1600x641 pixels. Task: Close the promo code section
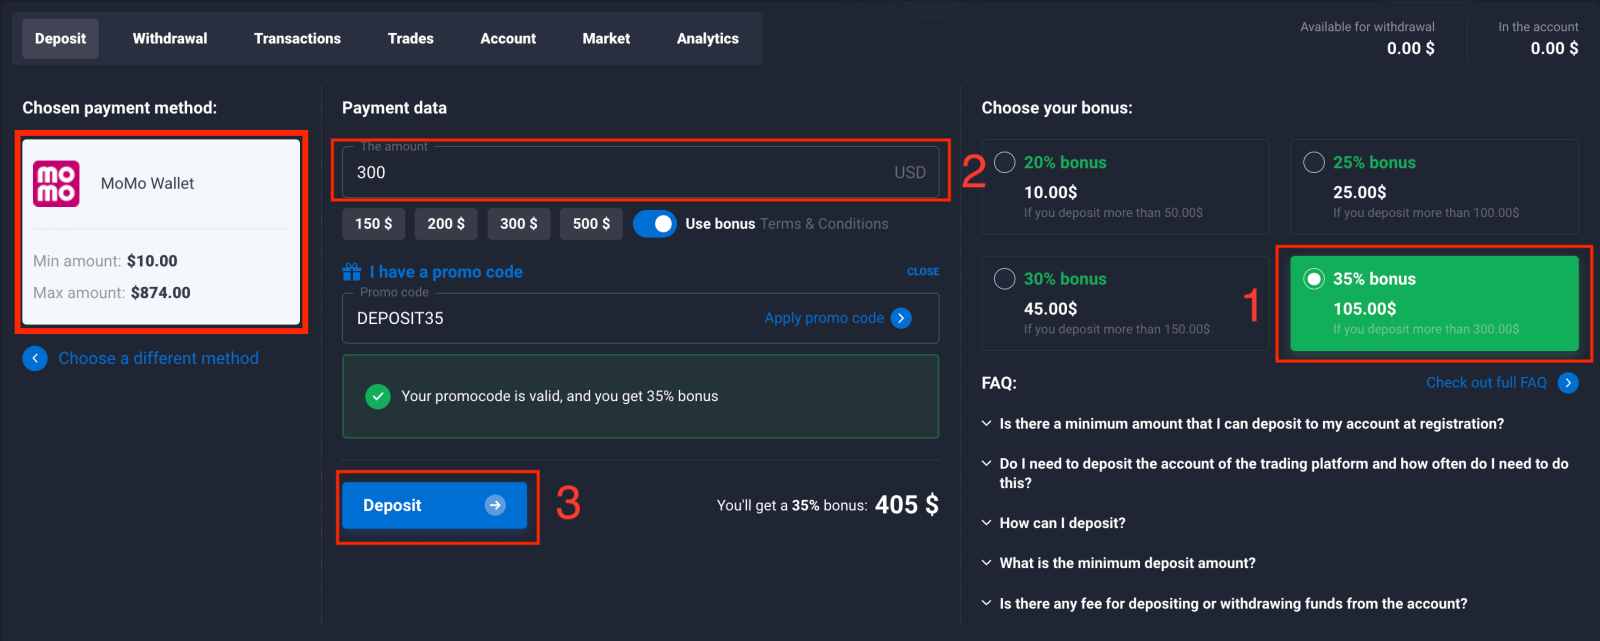(922, 272)
